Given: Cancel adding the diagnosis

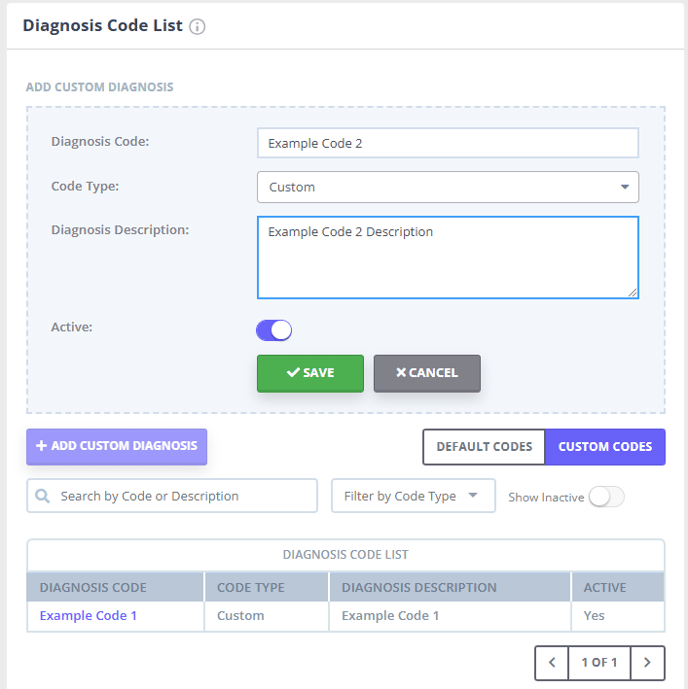Looking at the screenshot, I should point(427,373).
